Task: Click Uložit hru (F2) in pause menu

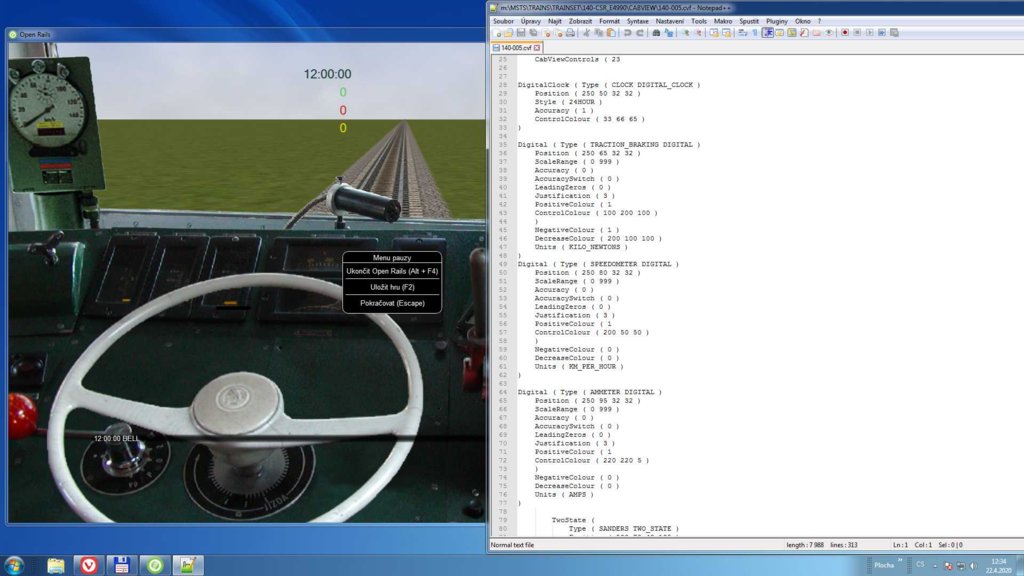Action: [x=392, y=287]
